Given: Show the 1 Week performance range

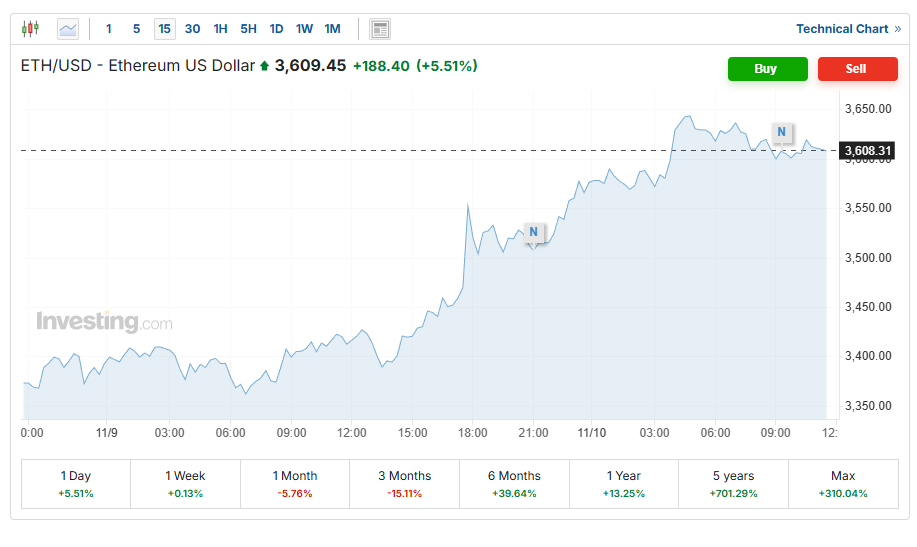Looking at the screenshot, I should pos(185,484).
